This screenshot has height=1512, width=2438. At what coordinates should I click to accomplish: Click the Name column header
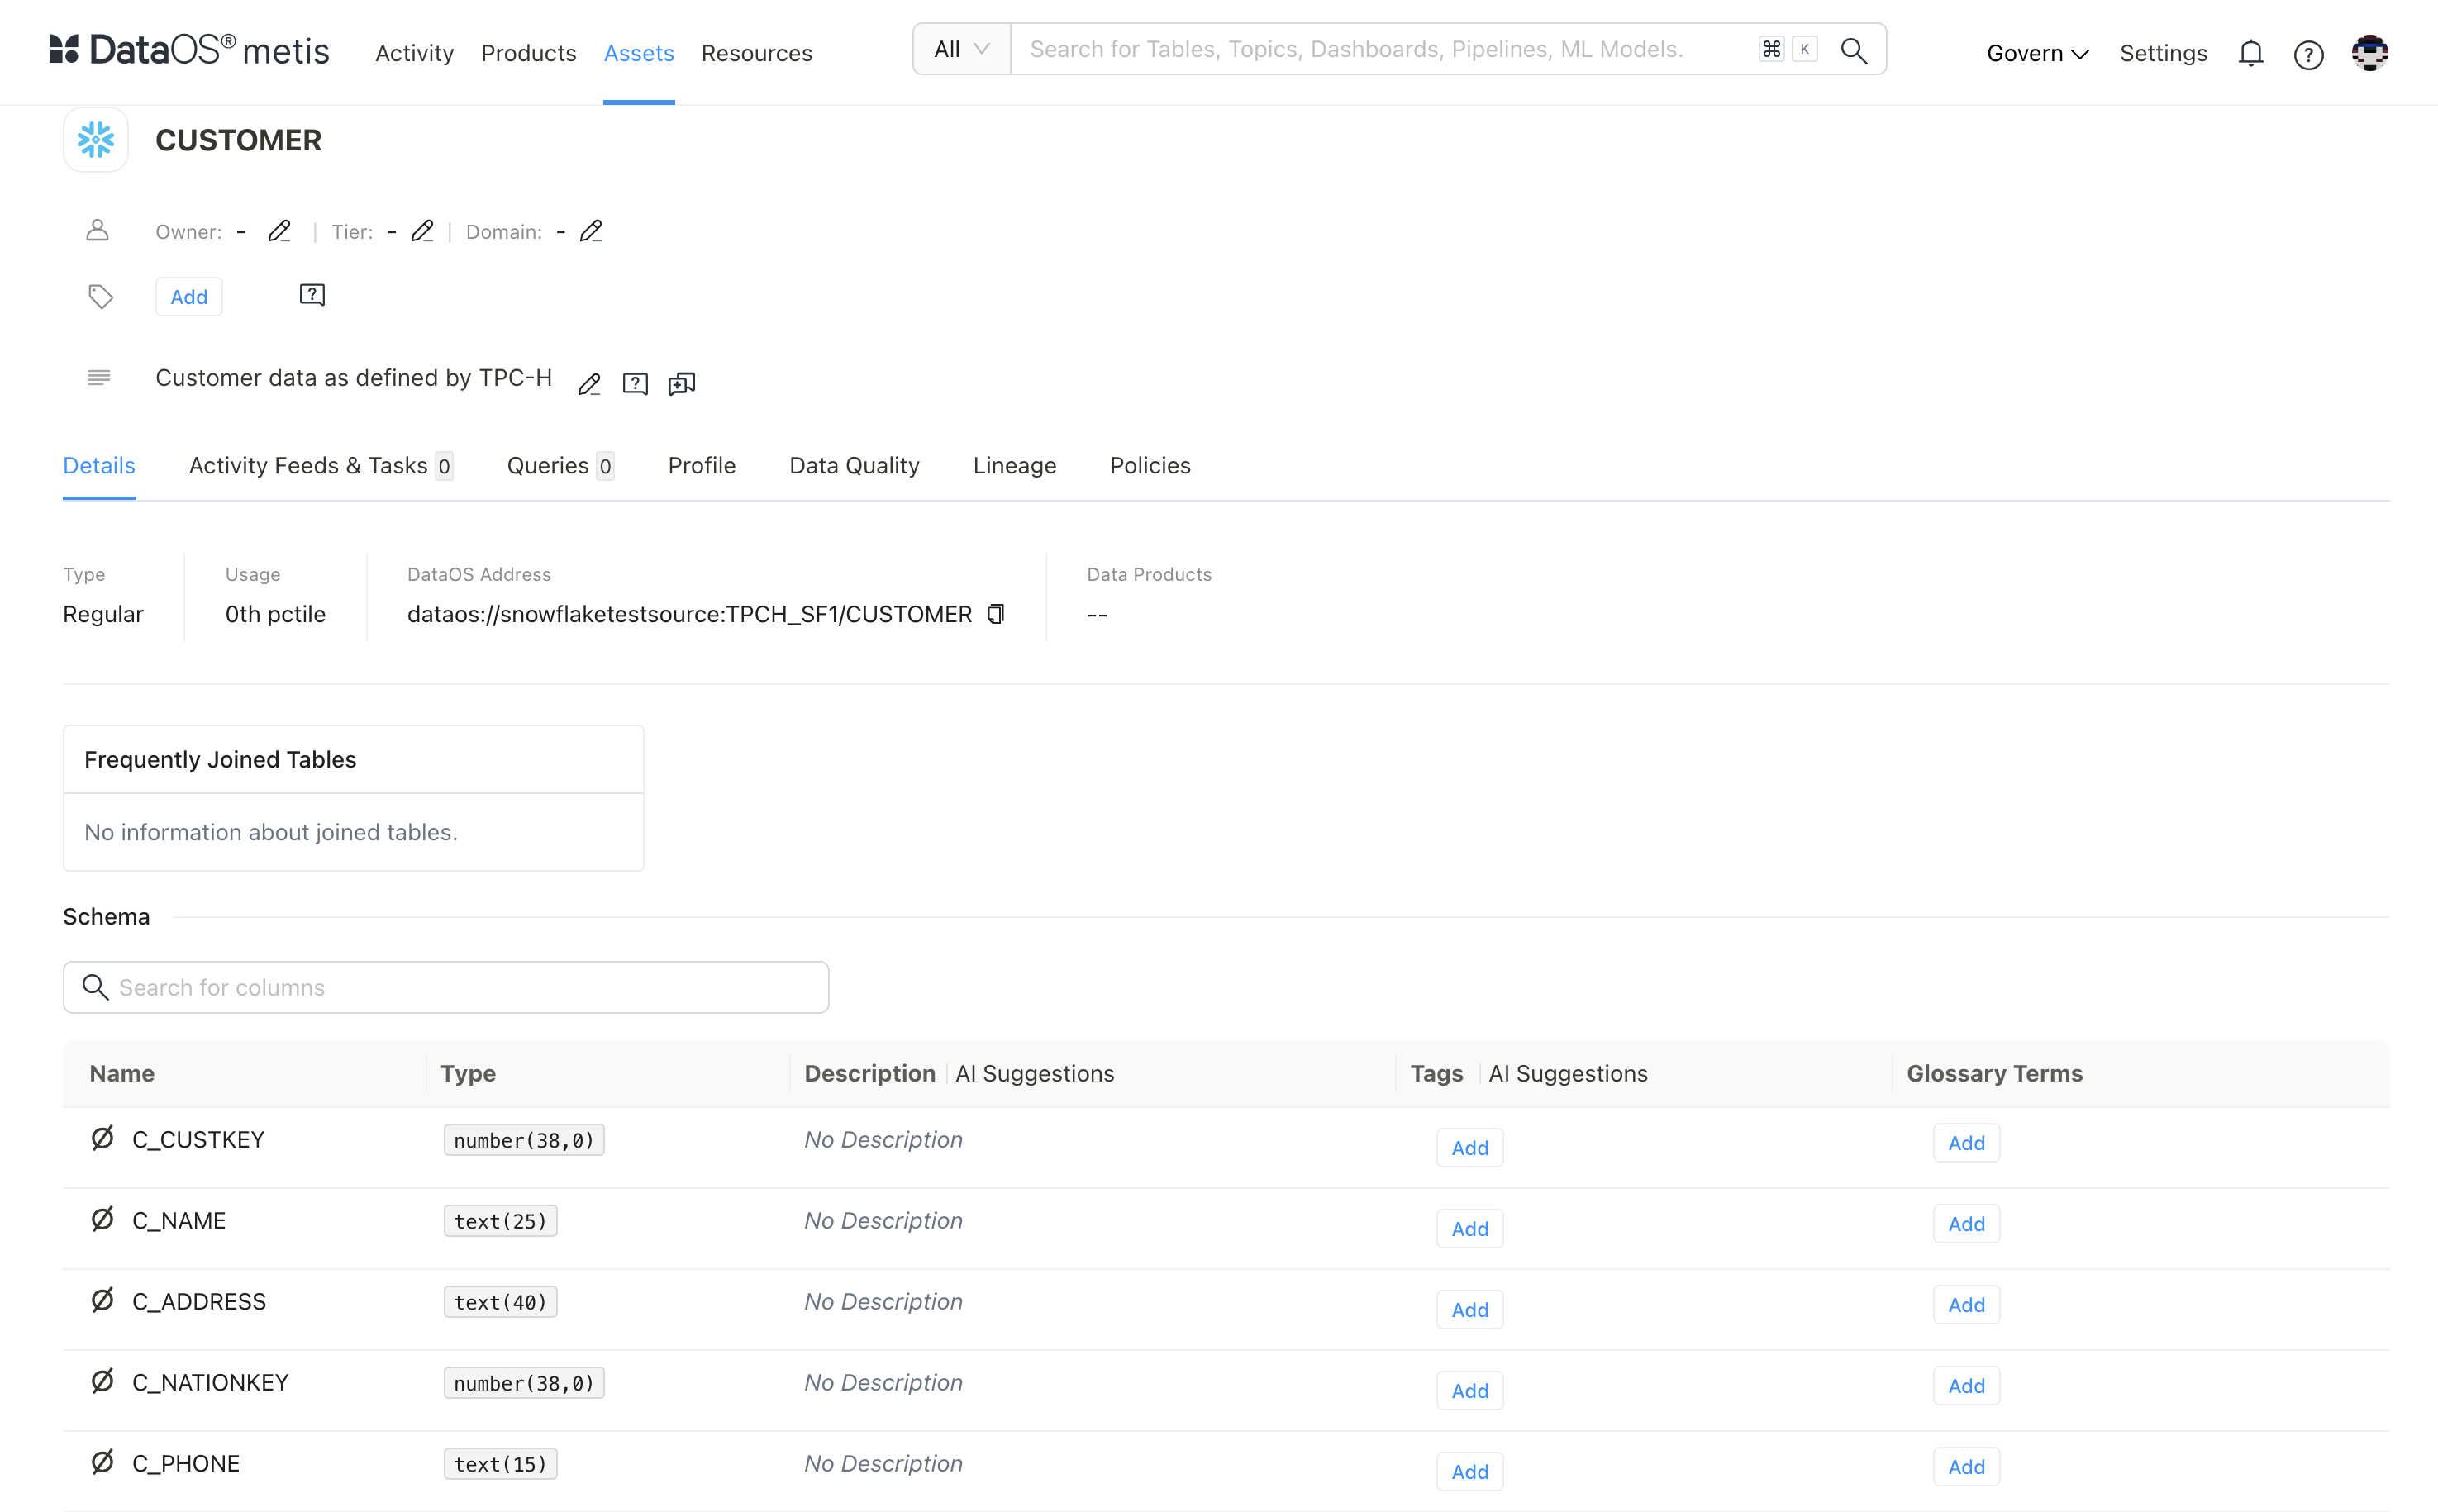122,1073
